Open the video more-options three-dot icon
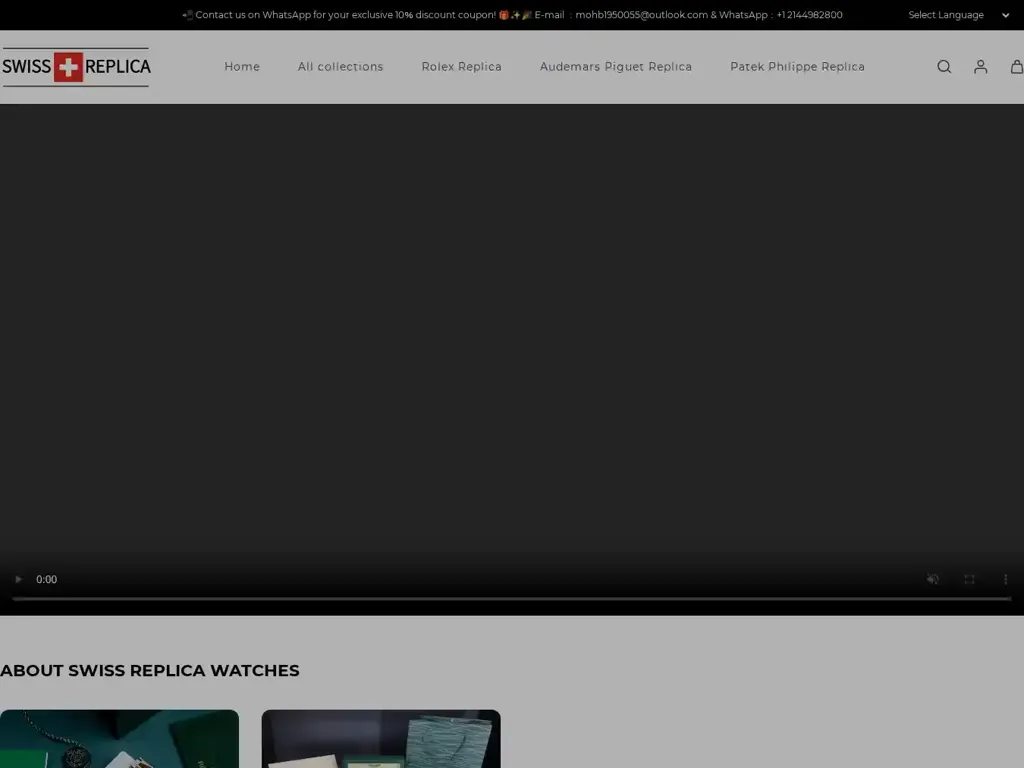Viewport: 1024px width, 768px height. pos(1005,579)
